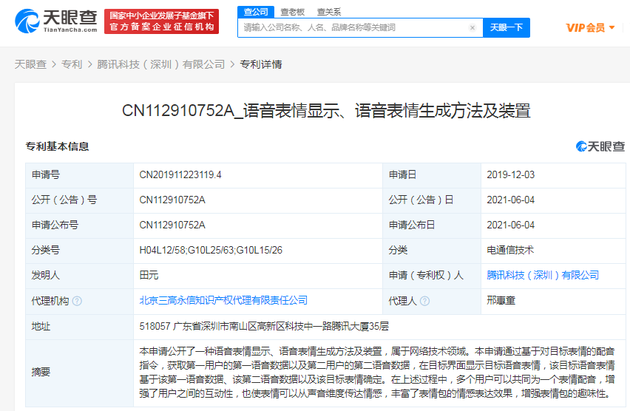Click the TianYanCha logo

[56, 21]
